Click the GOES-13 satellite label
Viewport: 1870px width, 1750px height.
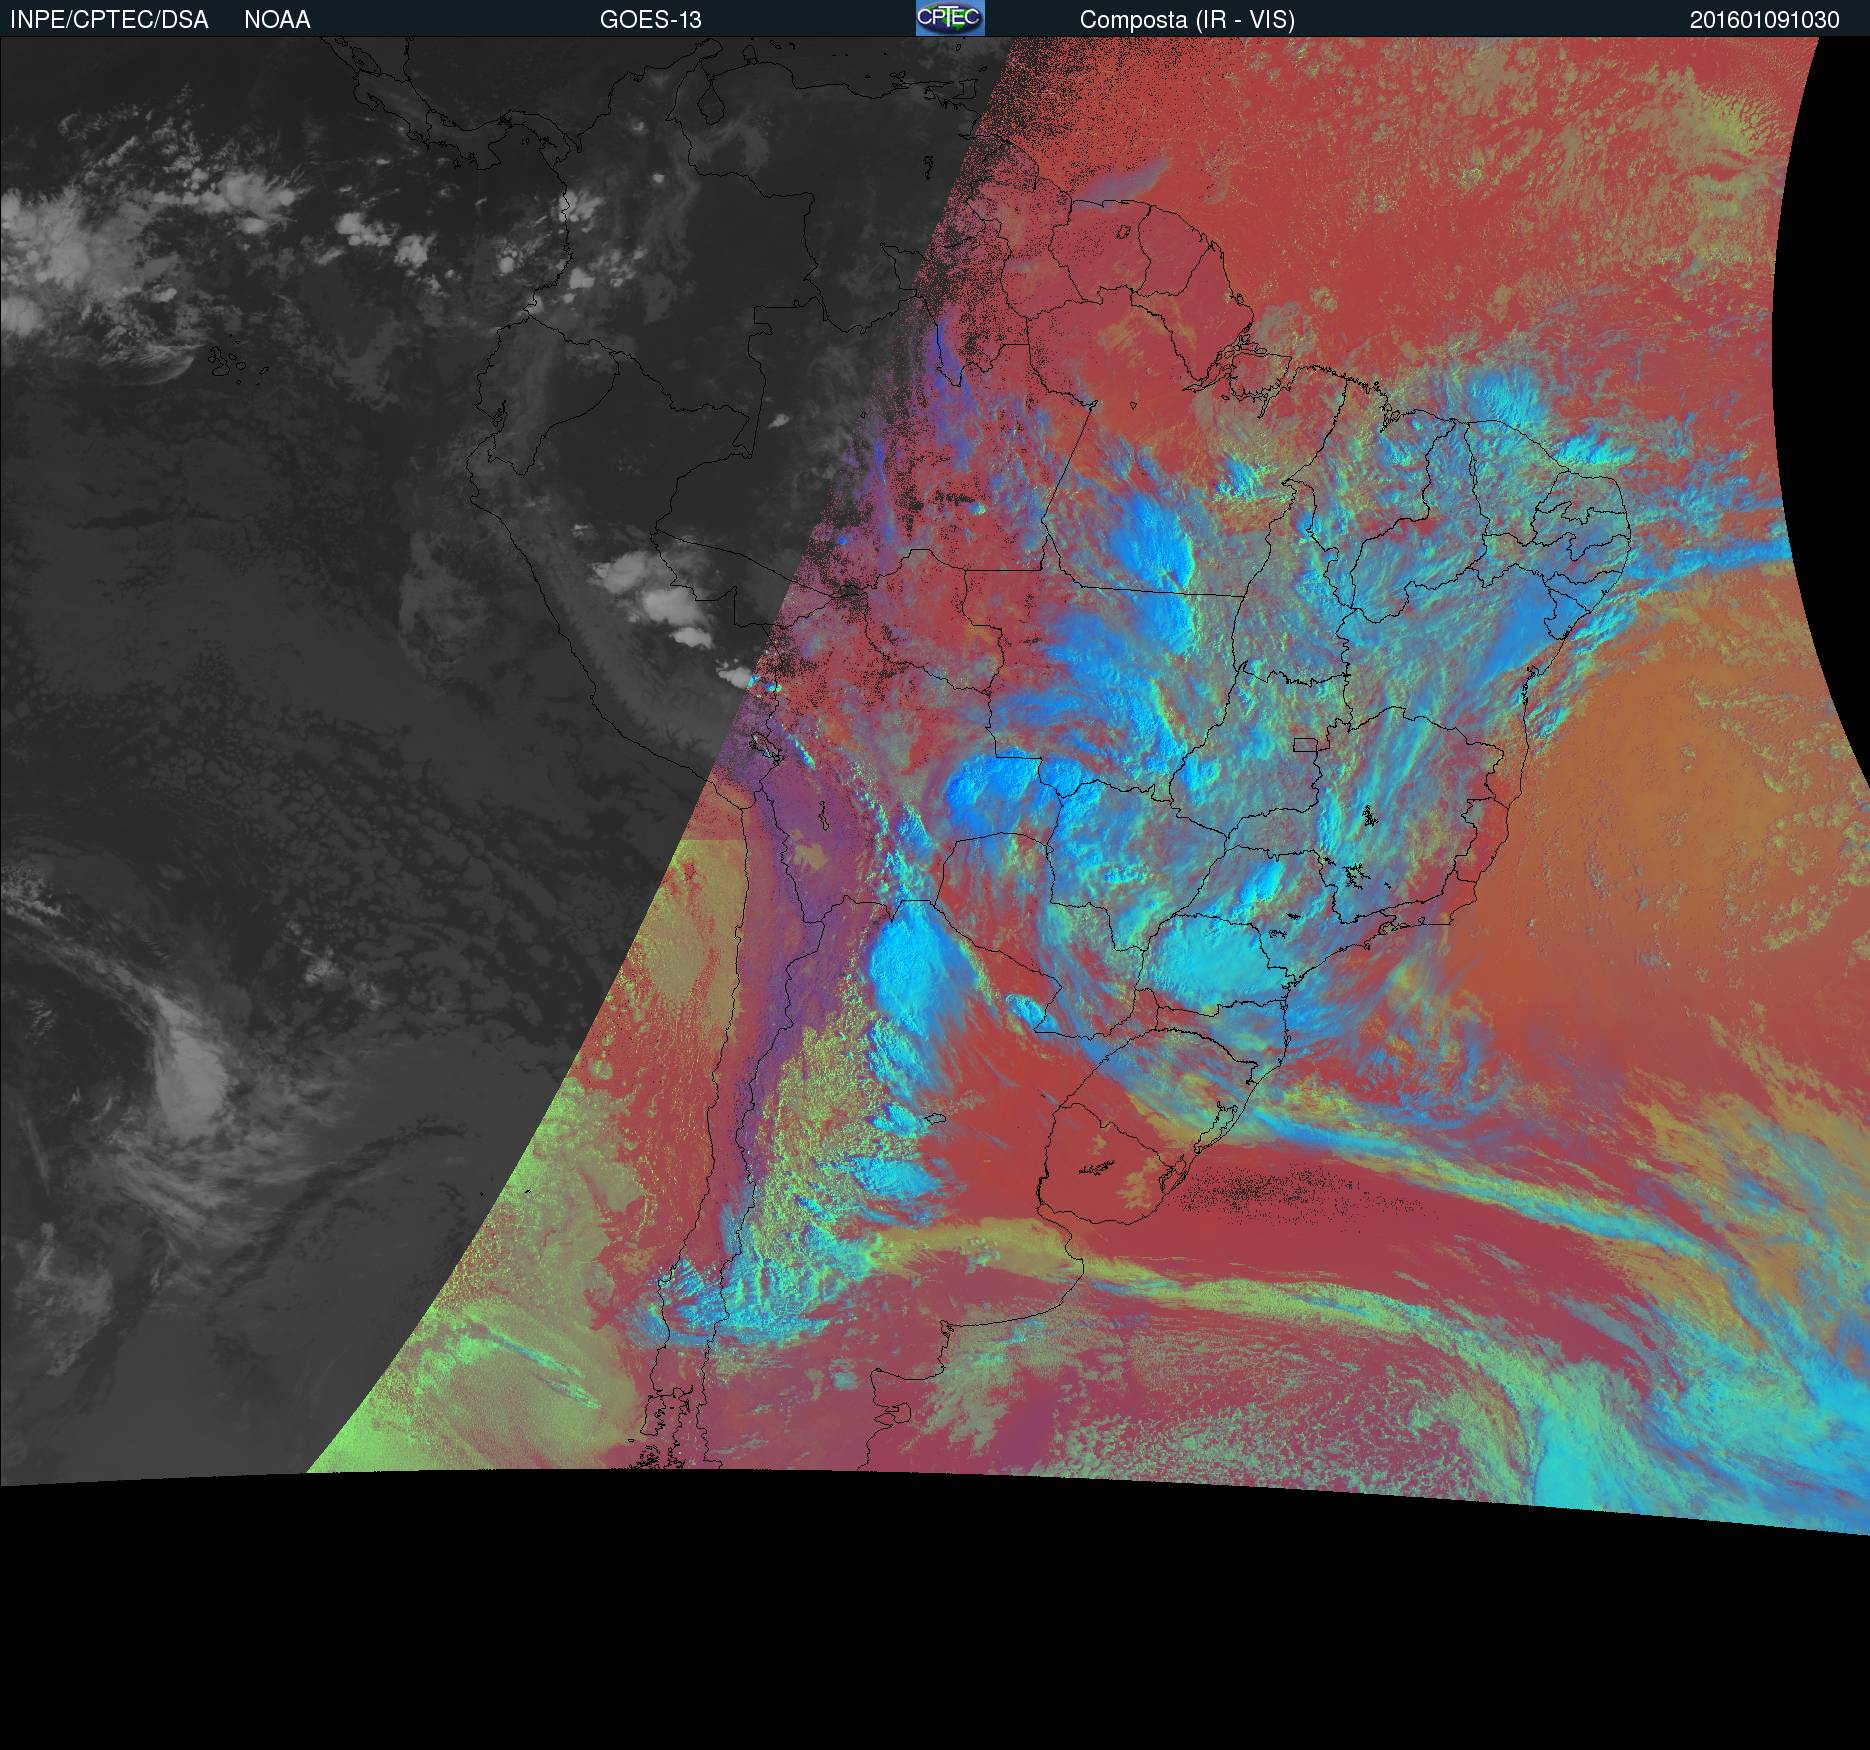[x=651, y=20]
